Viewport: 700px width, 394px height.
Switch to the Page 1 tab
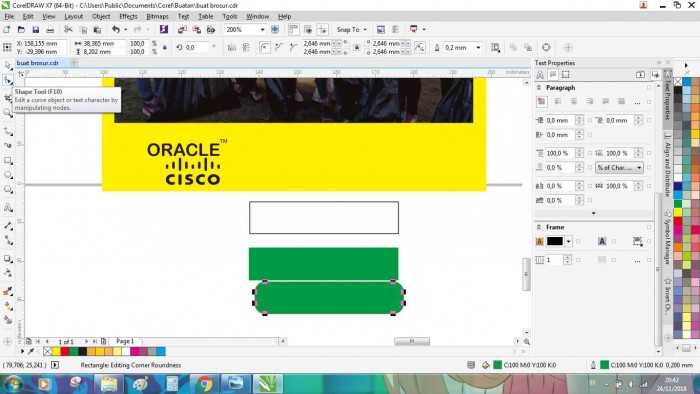[125, 341]
